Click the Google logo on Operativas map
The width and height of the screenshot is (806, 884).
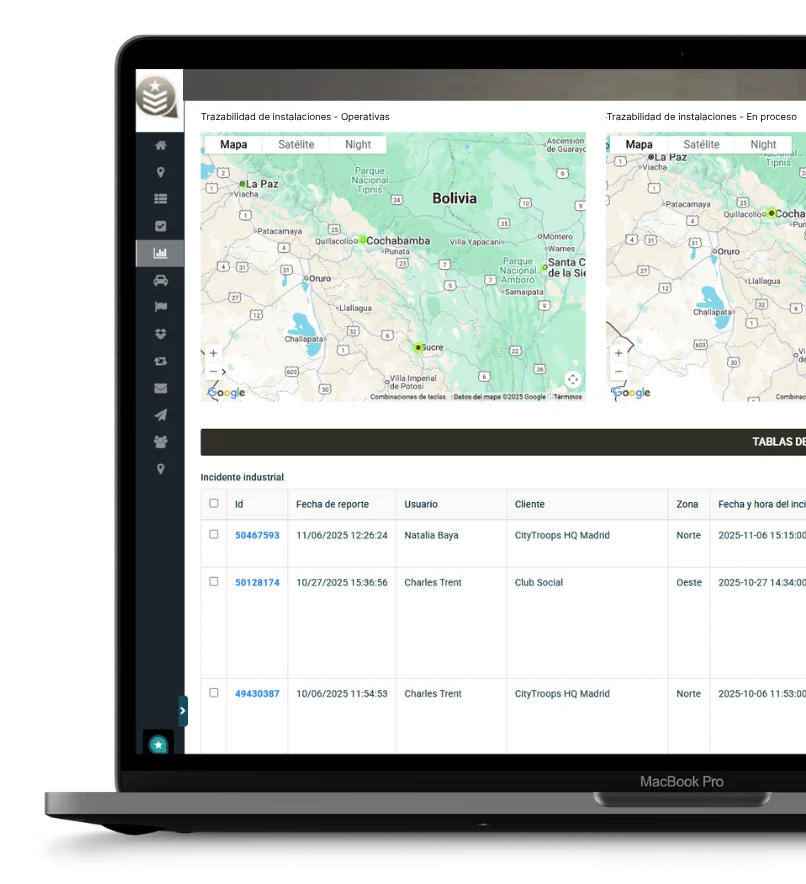tap(226, 392)
